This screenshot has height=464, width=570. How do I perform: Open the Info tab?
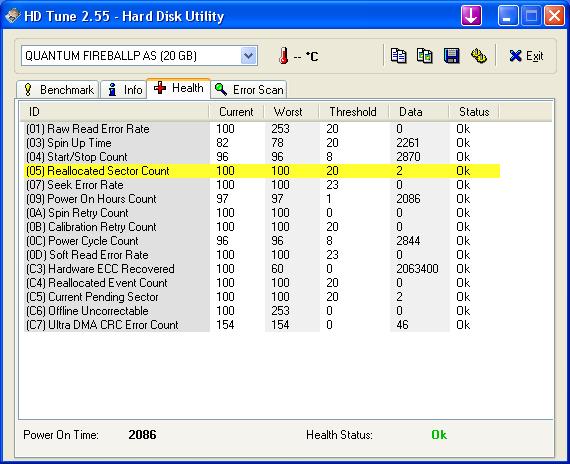pyautogui.click(x=124, y=89)
